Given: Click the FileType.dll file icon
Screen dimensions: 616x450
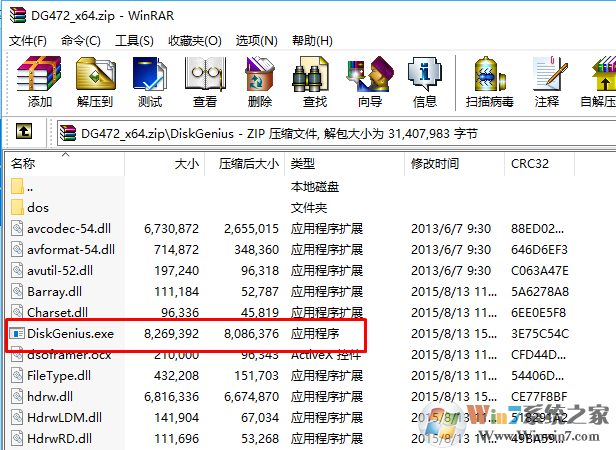Looking at the screenshot, I should point(17,375).
